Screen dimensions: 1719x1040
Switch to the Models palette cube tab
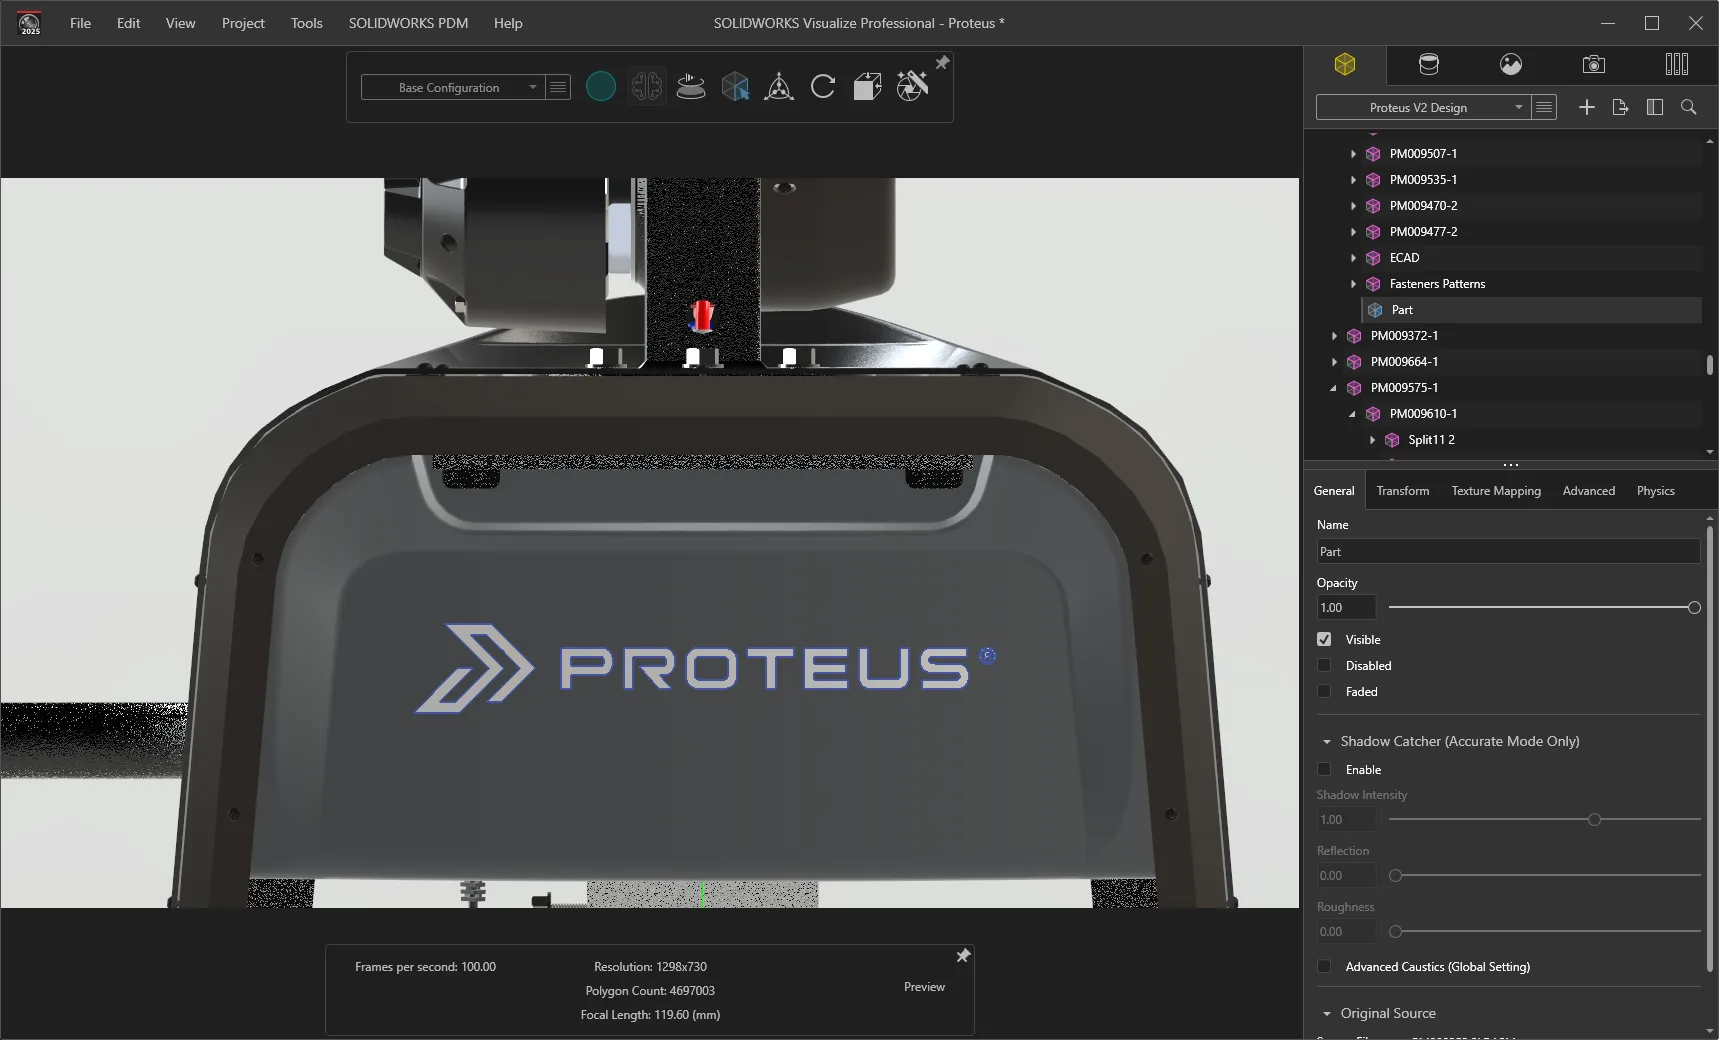(1345, 65)
